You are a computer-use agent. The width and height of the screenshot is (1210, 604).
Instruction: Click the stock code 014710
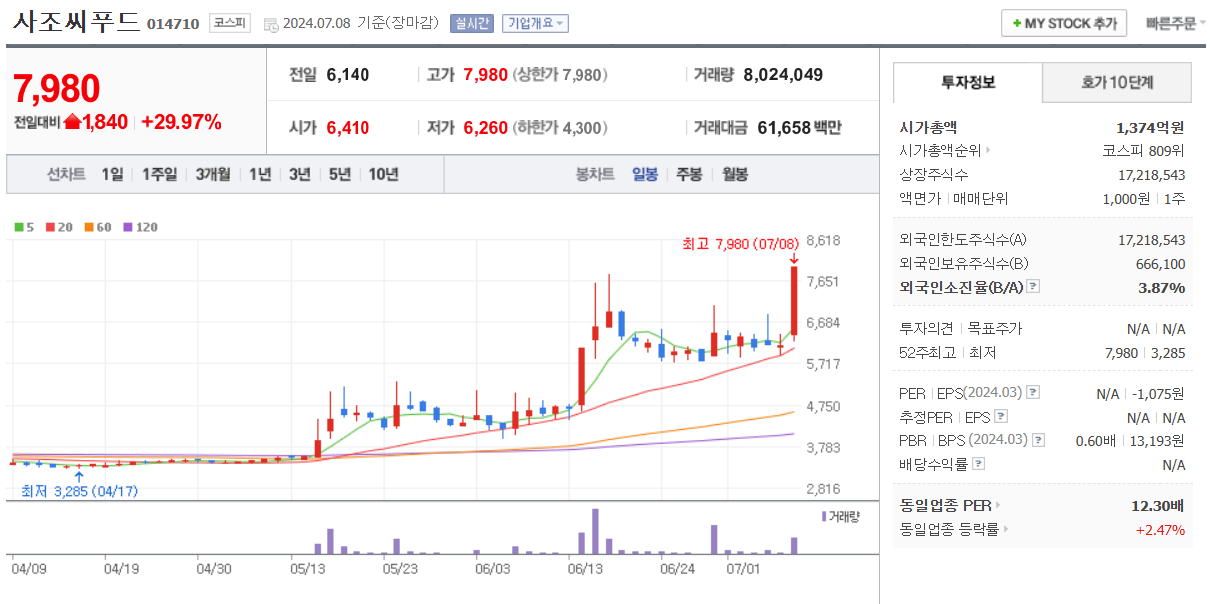click(173, 24)
